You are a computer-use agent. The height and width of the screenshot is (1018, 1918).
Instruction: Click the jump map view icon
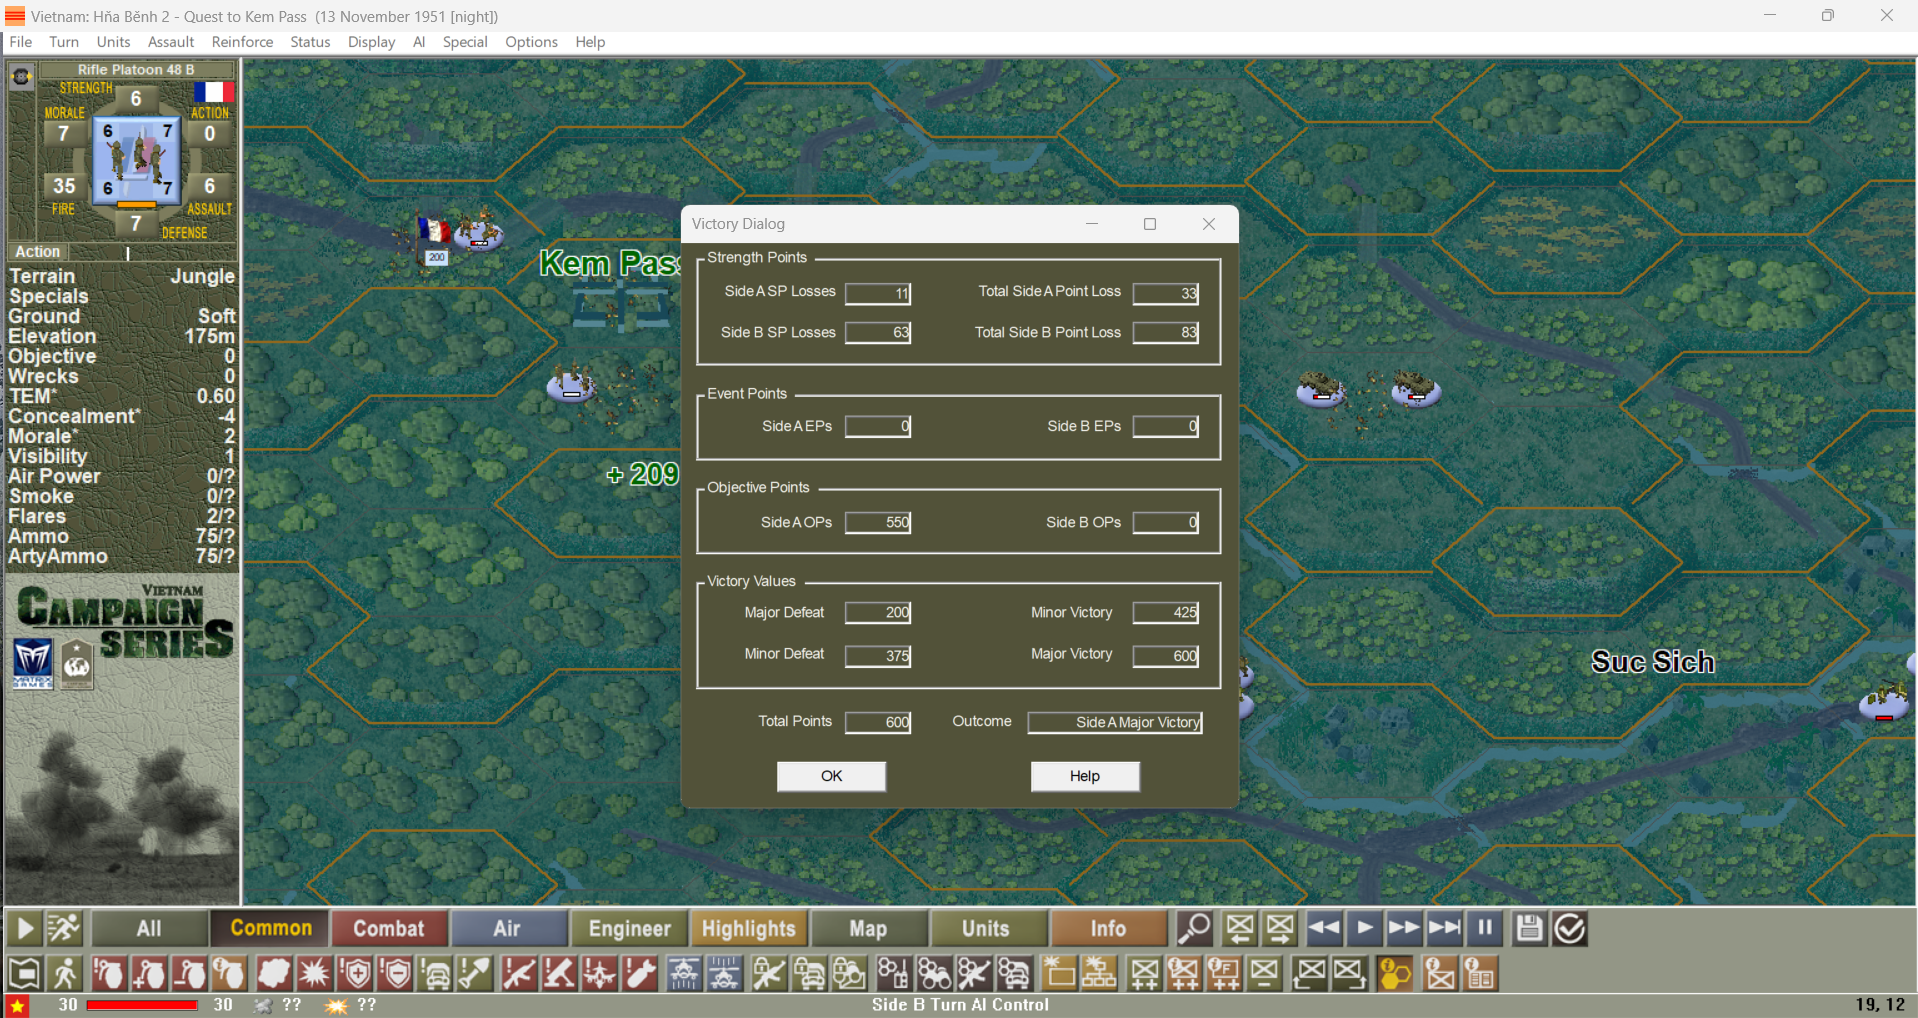point(25,973)
